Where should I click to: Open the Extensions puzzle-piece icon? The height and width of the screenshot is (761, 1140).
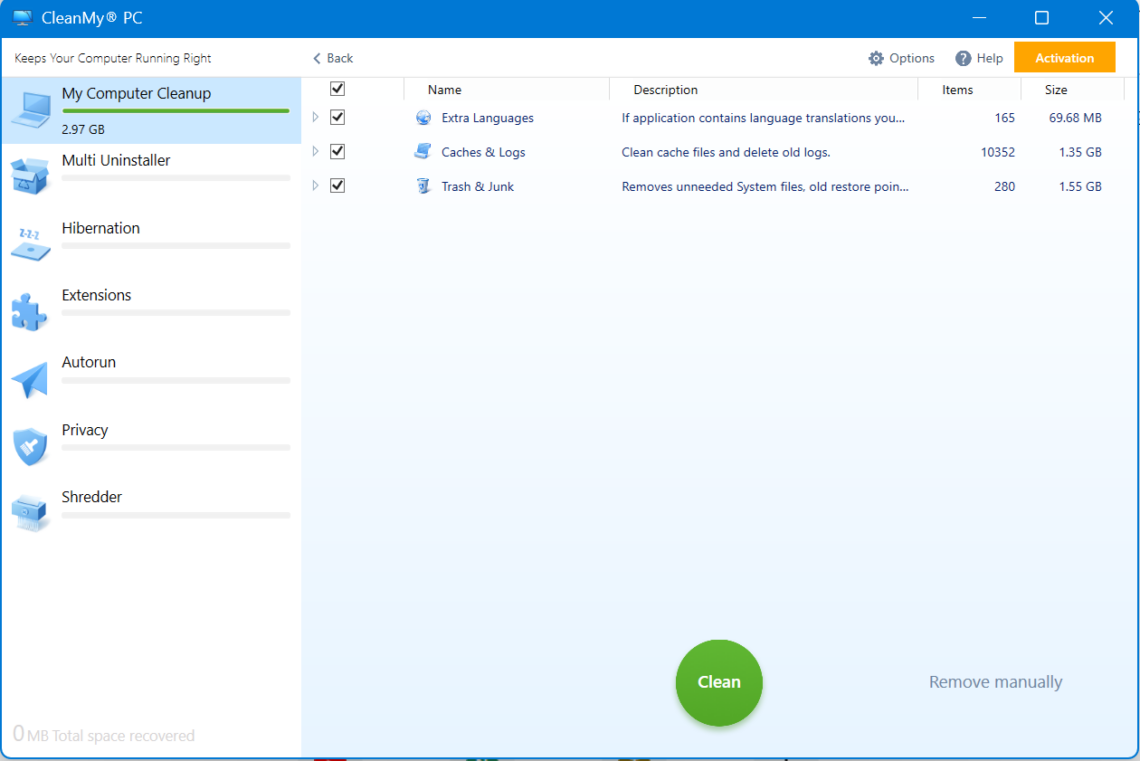(x=29, y=310)
